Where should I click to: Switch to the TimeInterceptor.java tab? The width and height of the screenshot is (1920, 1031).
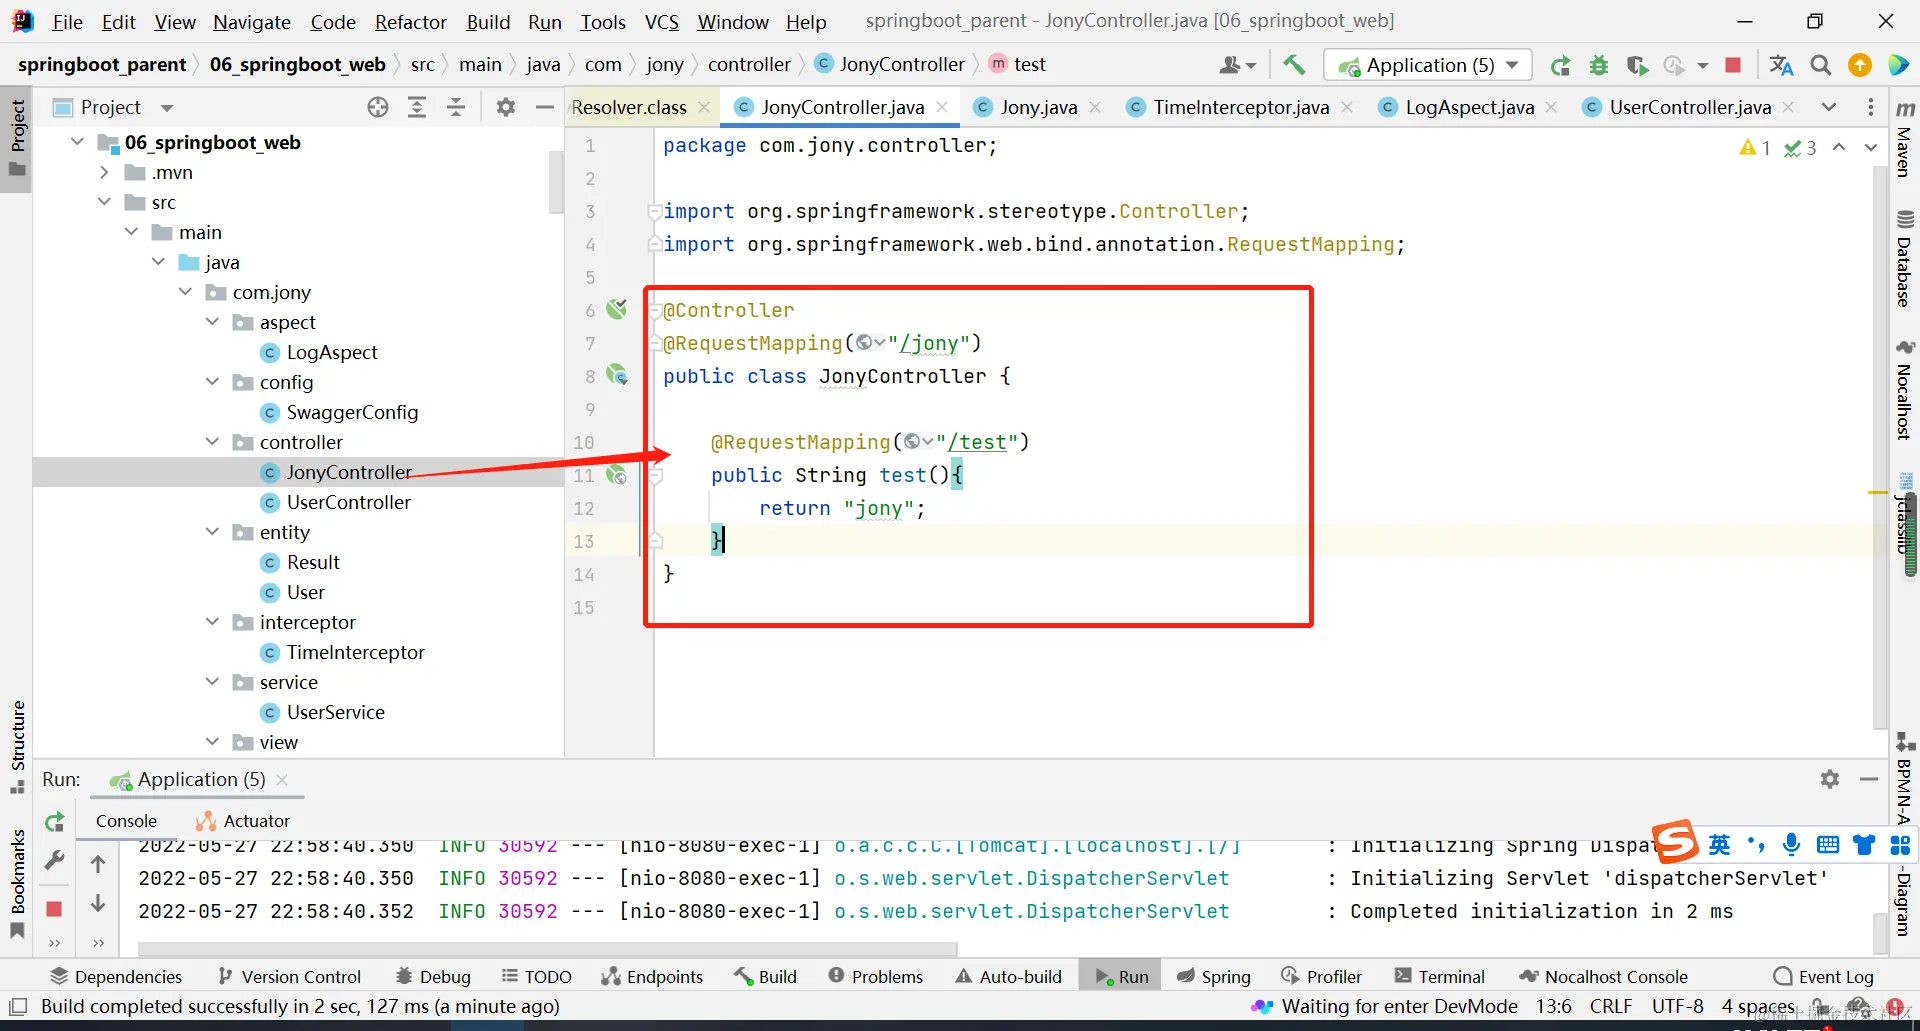coord(1241,107)
